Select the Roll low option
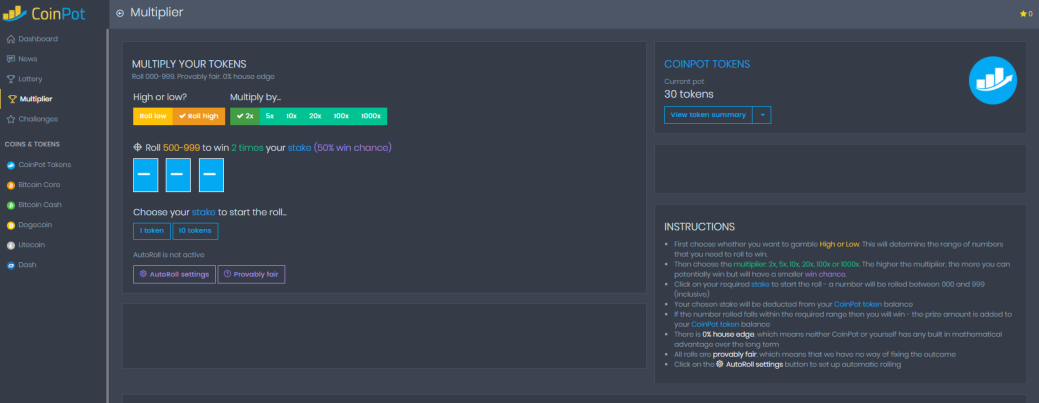This screenshot has height=403, width=1039. [153, 116]
